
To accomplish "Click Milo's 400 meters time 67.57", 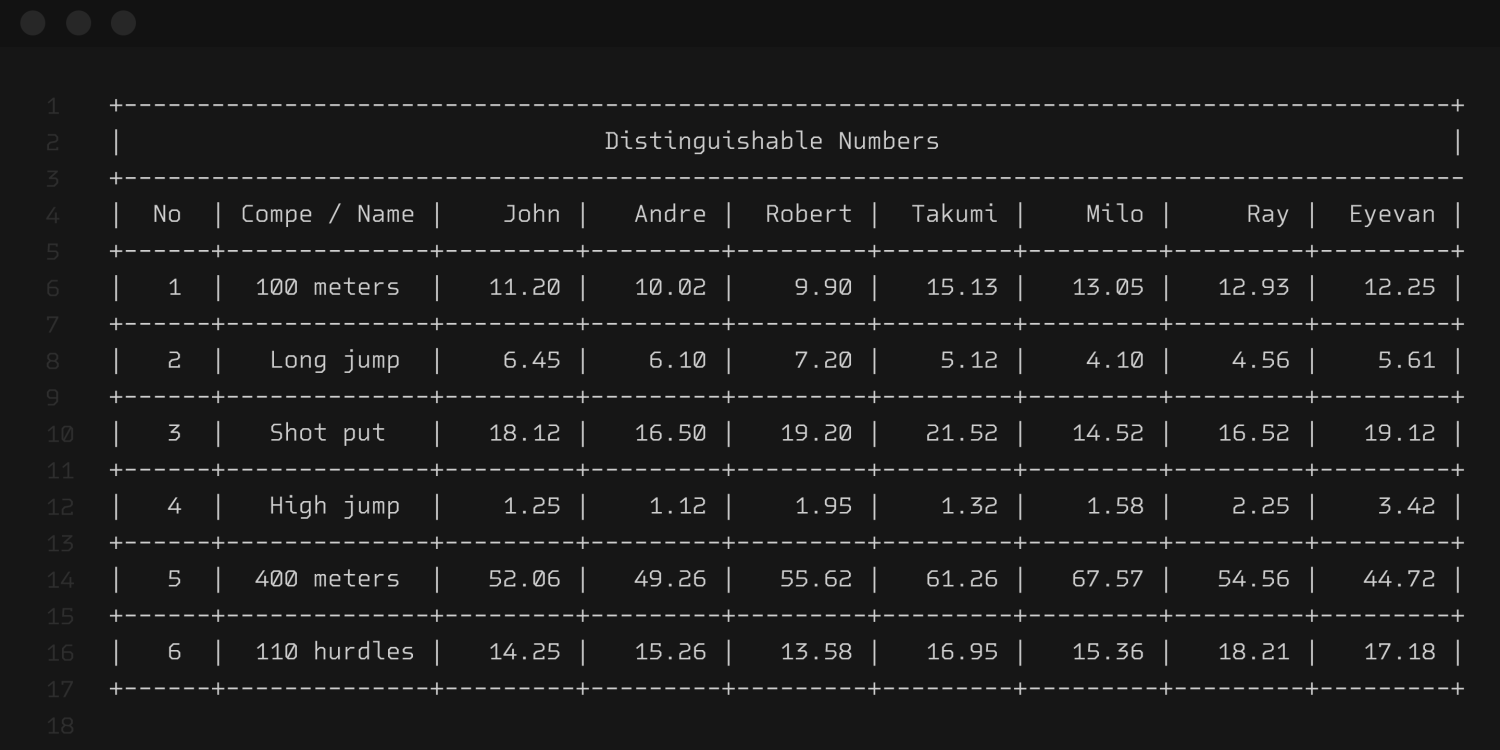I will coord(1107,579).
